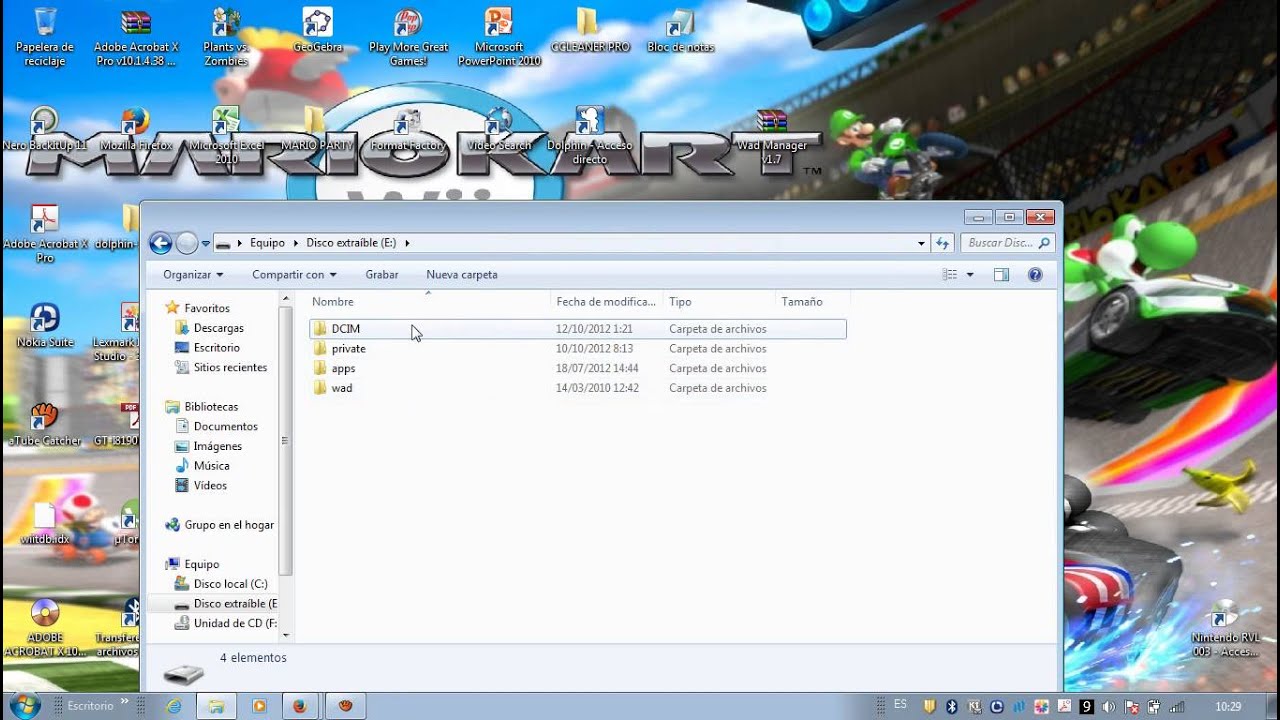This screenshot has height=720, width=1280.
Task: Open Firefox from the taskbar
Action: coord(299,705)
